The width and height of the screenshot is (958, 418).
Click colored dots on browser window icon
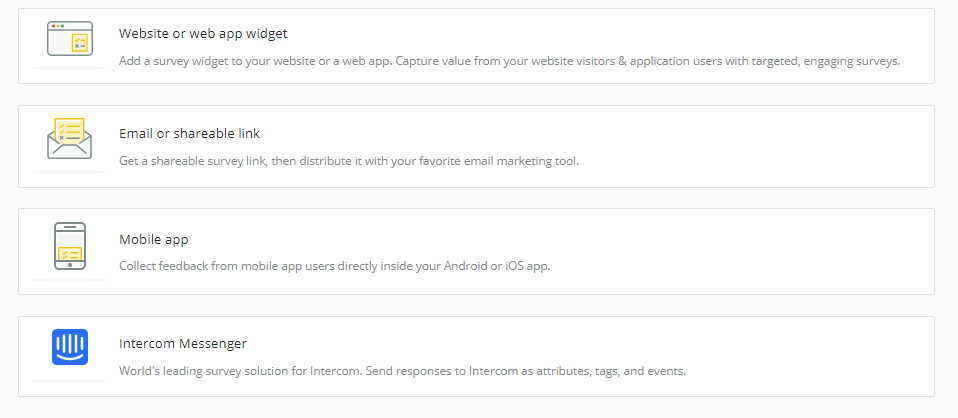click(58, 26)
